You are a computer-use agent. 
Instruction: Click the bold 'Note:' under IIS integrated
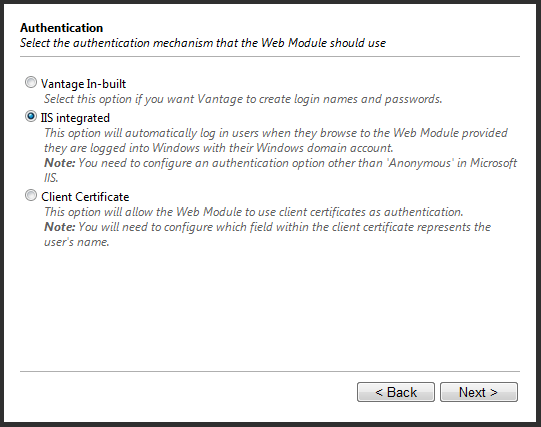click(59, 163)
